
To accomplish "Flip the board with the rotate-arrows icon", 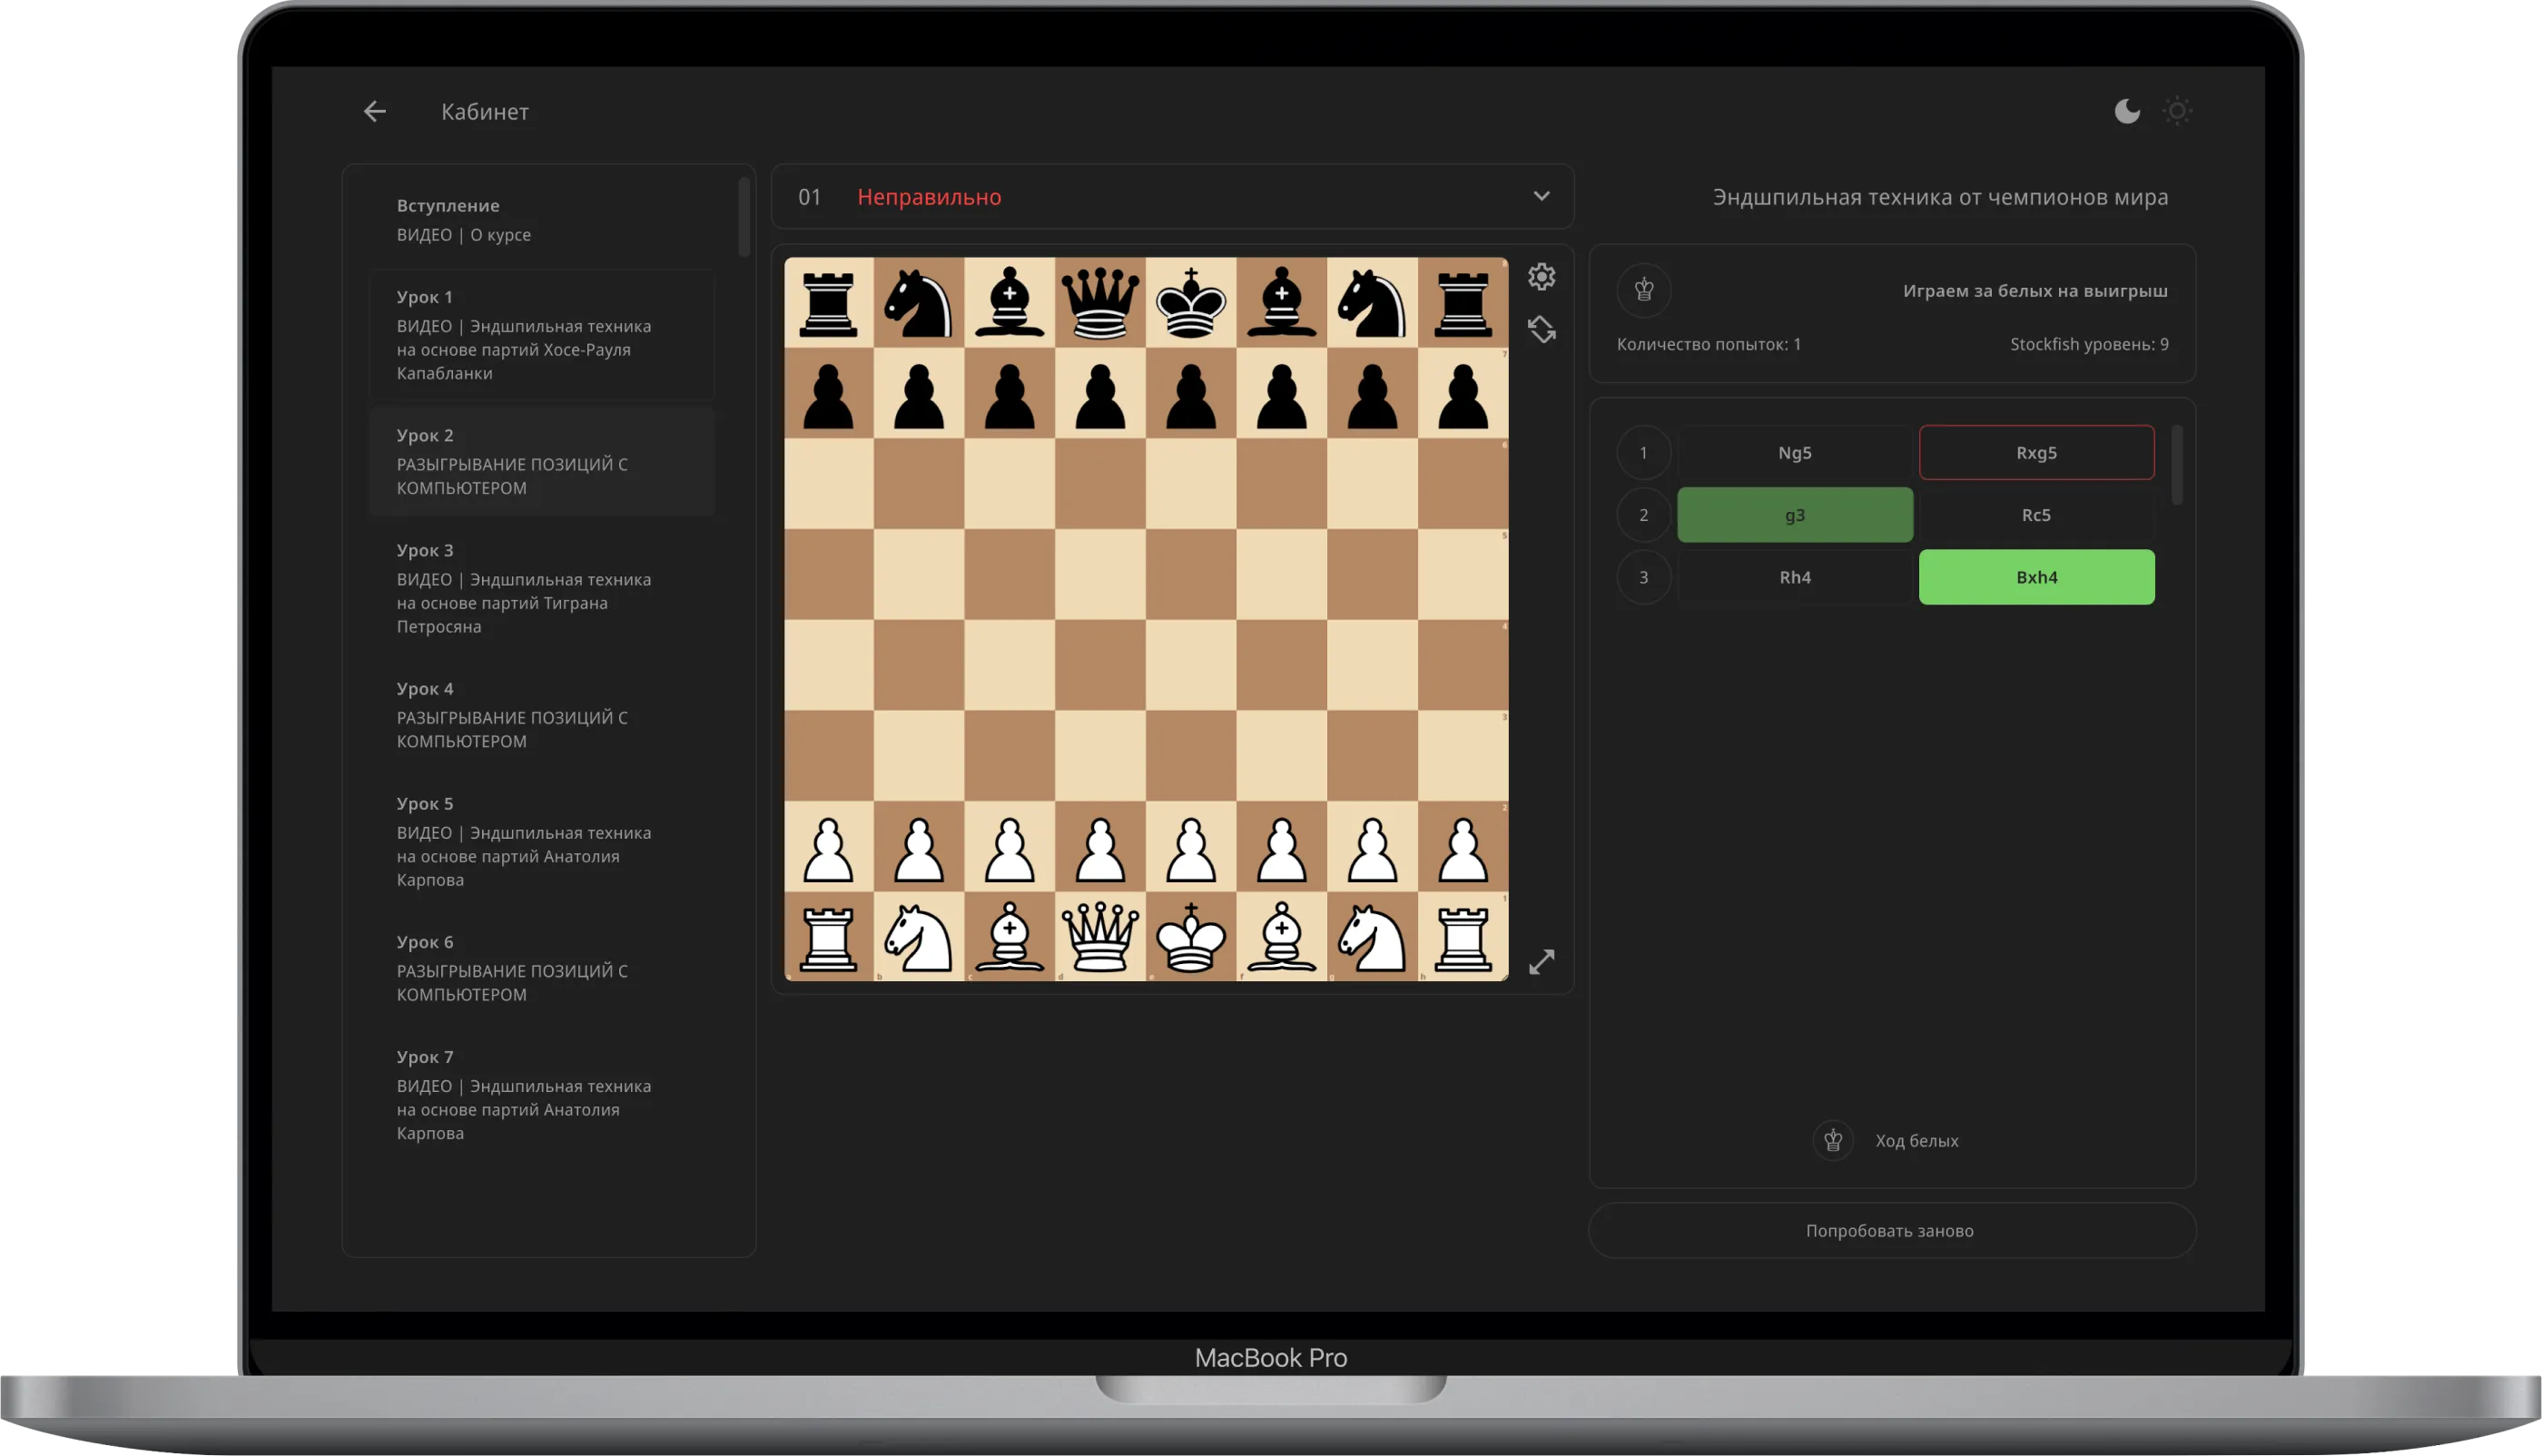I will 1541,329.
